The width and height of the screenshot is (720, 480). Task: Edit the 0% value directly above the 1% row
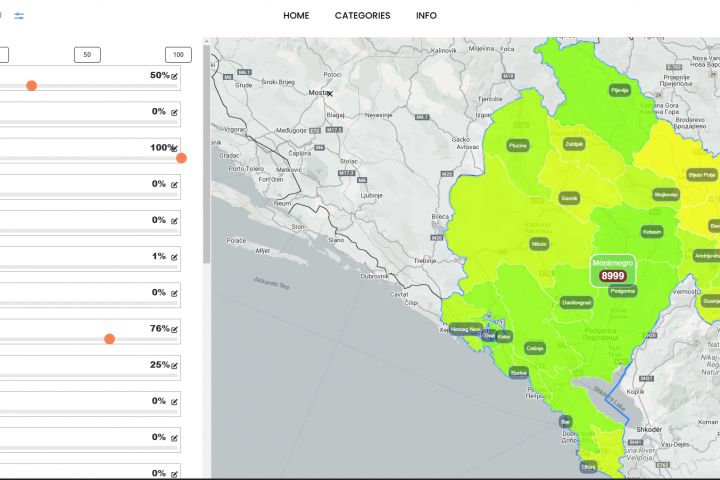174,221
